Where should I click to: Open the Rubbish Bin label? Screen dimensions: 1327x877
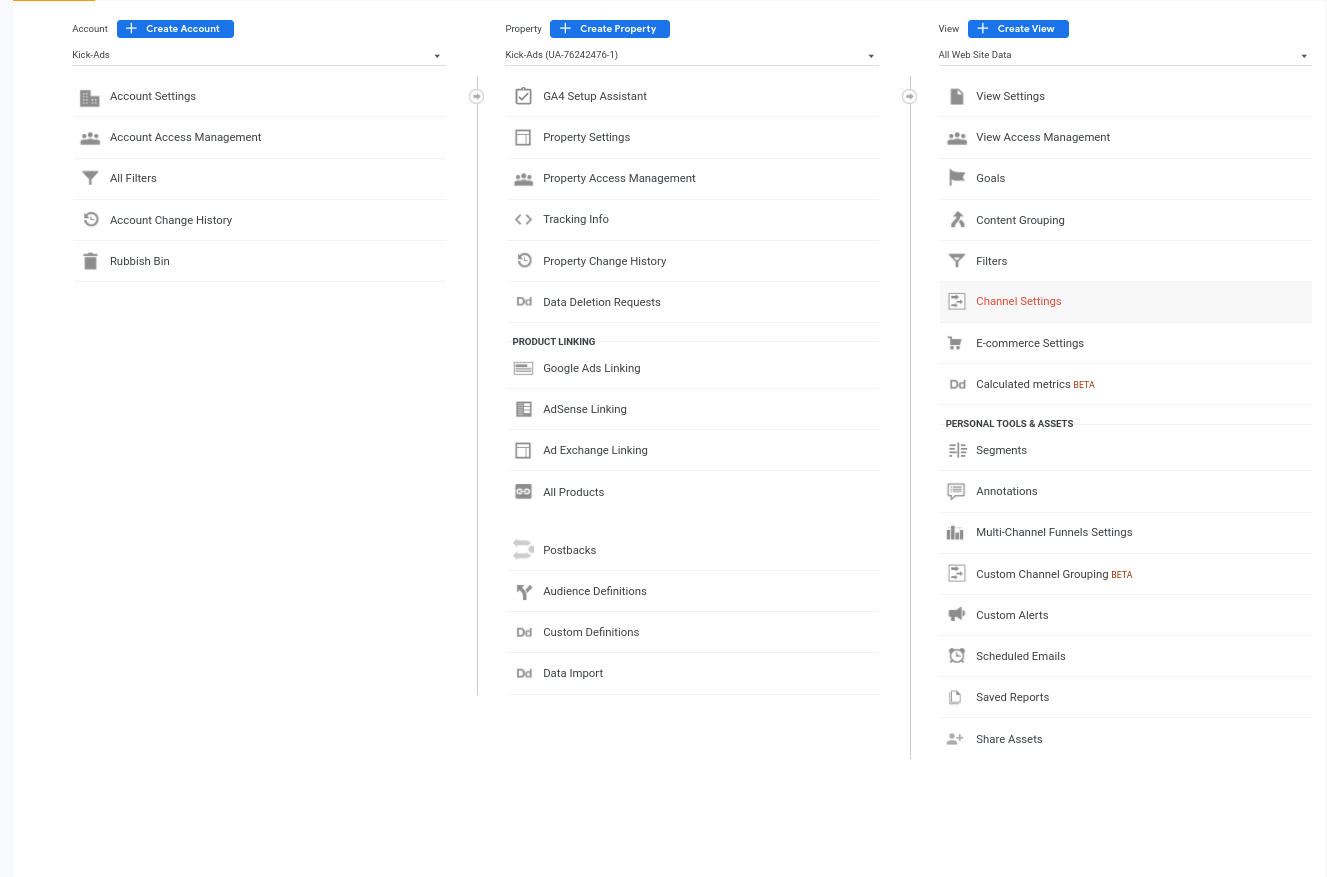click(x=140, y=261)
